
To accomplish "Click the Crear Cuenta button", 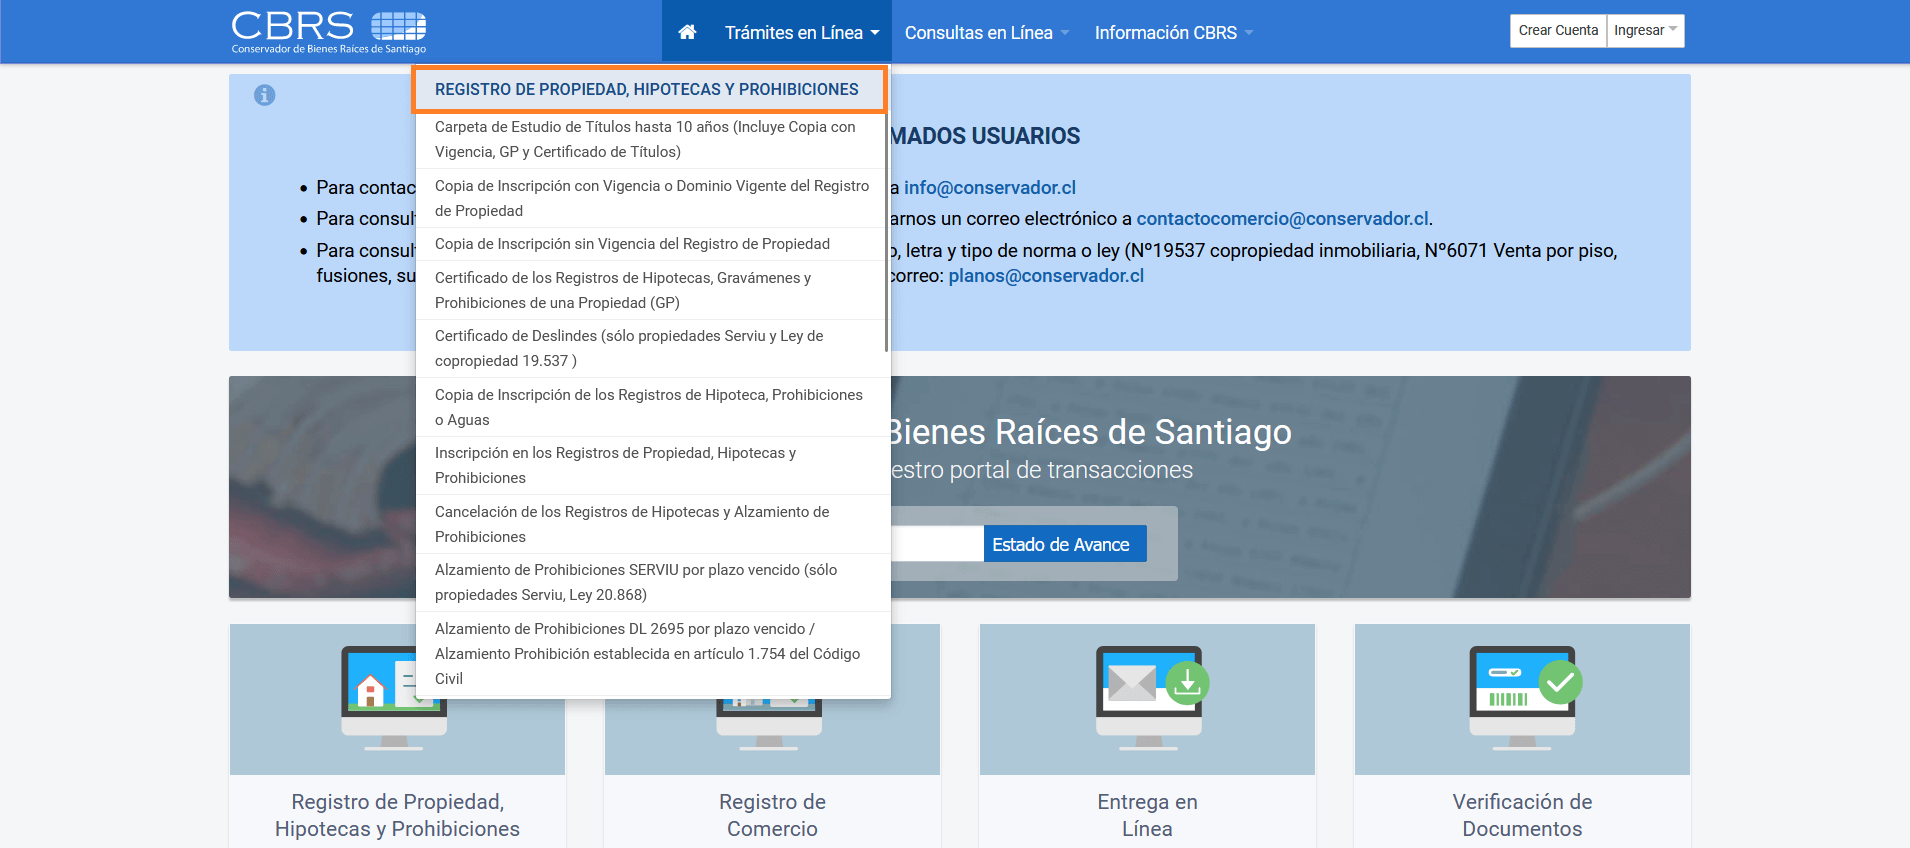I will pos(1558,31).
